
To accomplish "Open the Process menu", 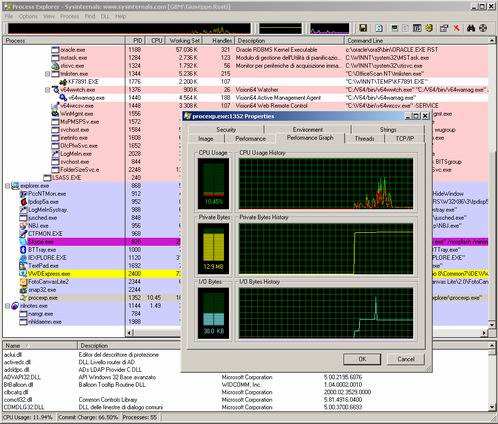I will pos(69,16).
